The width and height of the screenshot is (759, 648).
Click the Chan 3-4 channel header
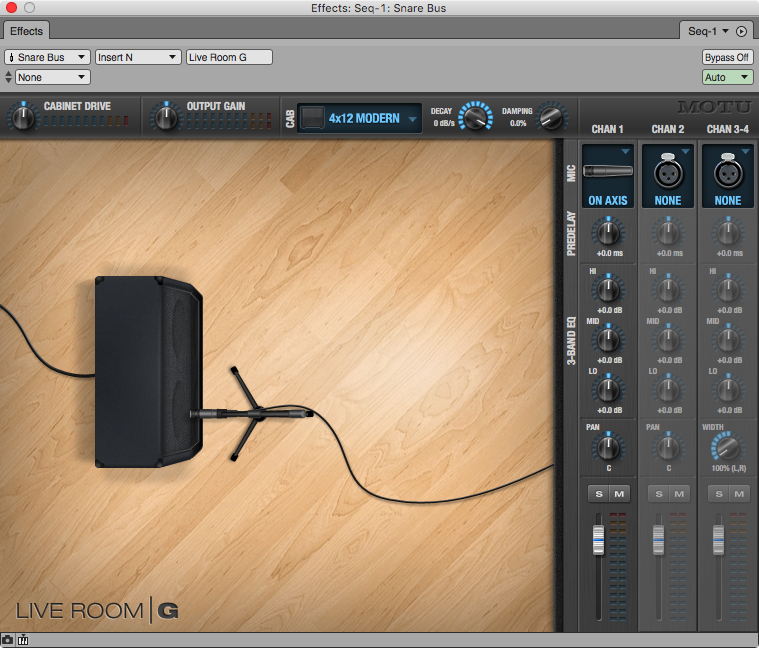[728, 129]
